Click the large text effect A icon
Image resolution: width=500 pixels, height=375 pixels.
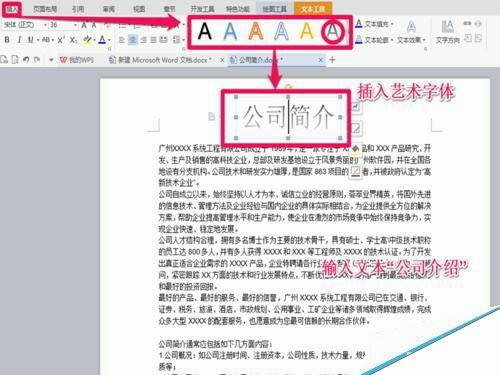tap(411, 26)
